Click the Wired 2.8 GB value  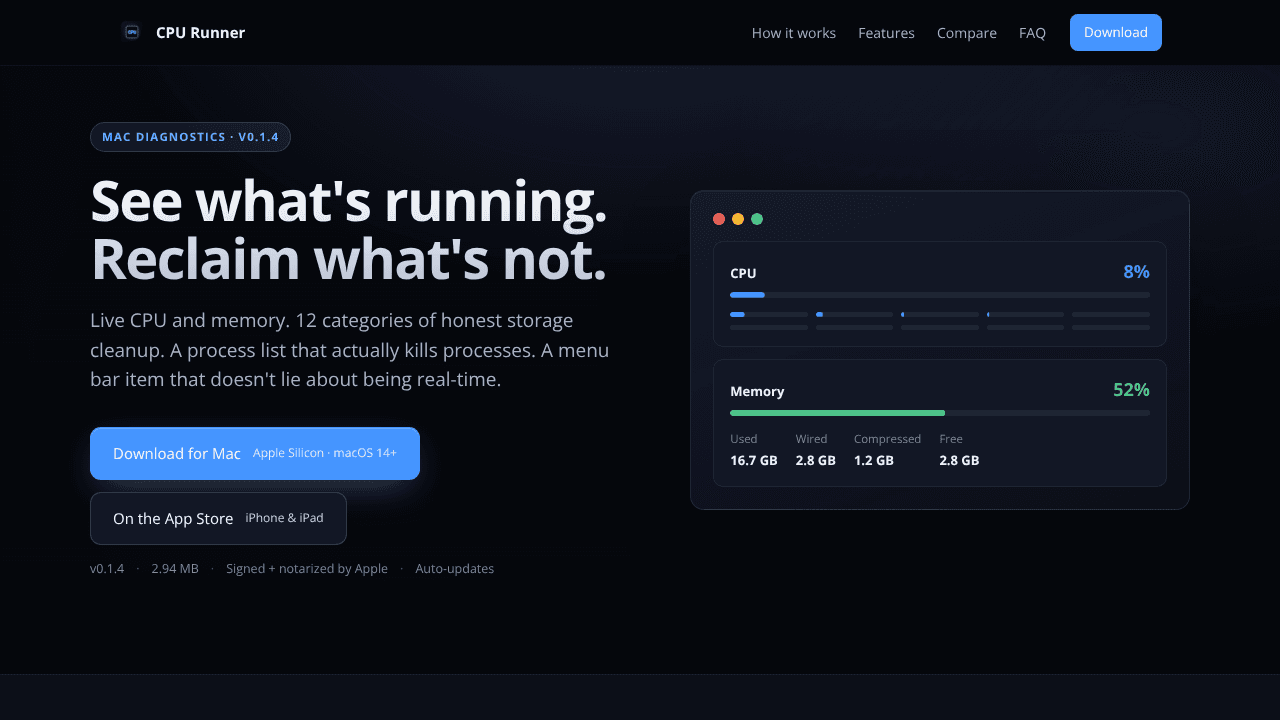coord(815,461)
